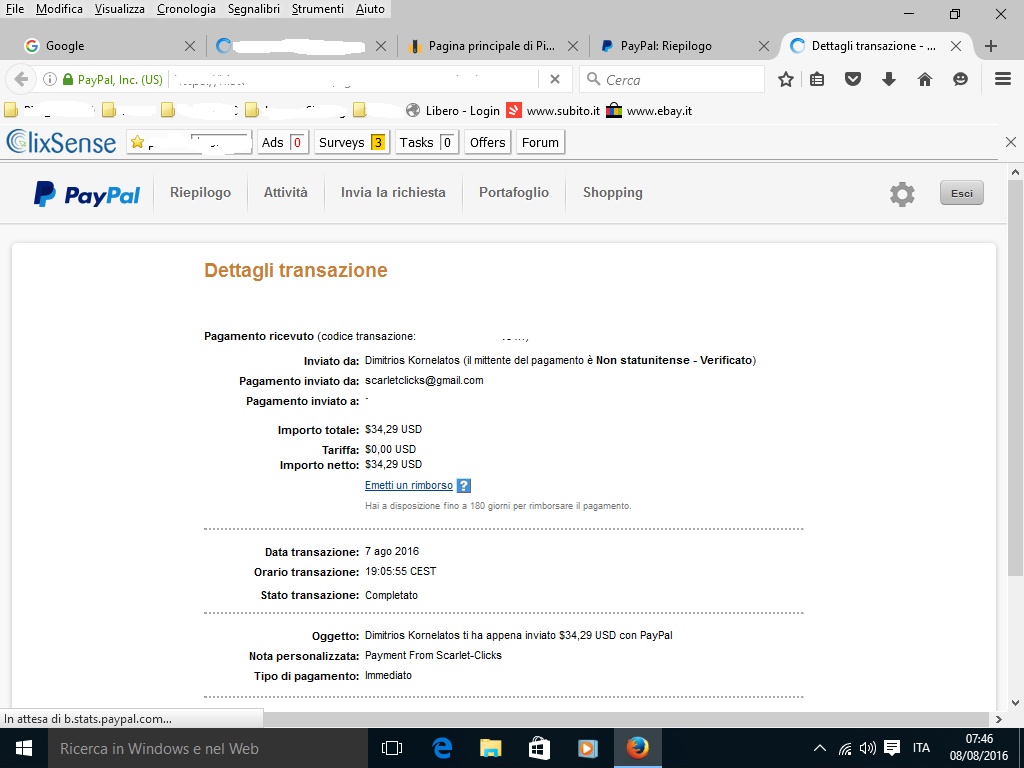Image resolution: width=1024 pixels, height=768 pixels.
Task: Launch Microsoft Edge from taskbar
Action: 442,748
